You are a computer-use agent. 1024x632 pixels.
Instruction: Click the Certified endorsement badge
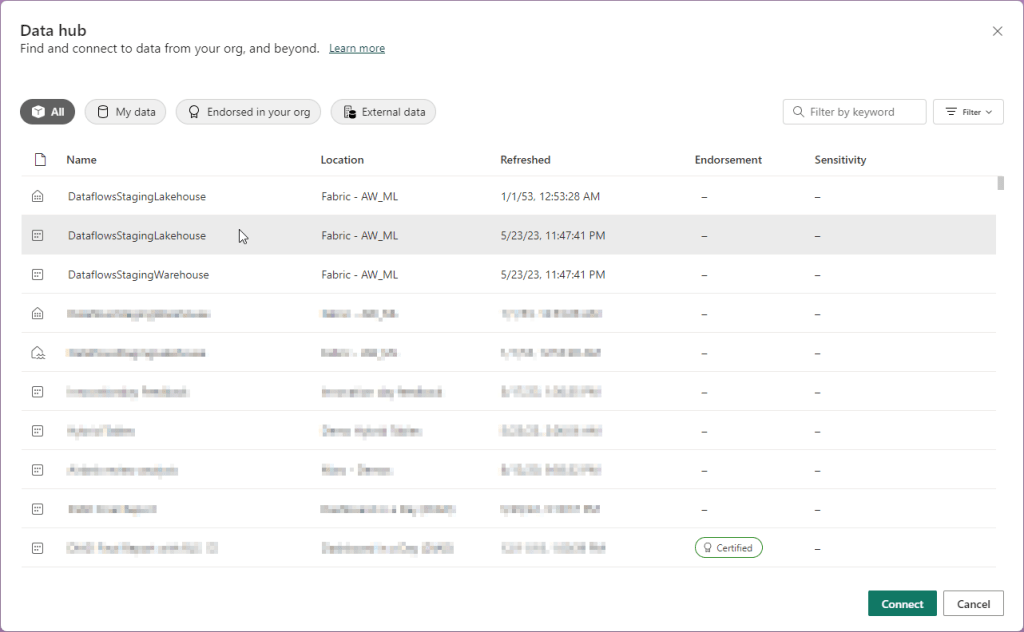pyautogui.click(x=728, y=548)
